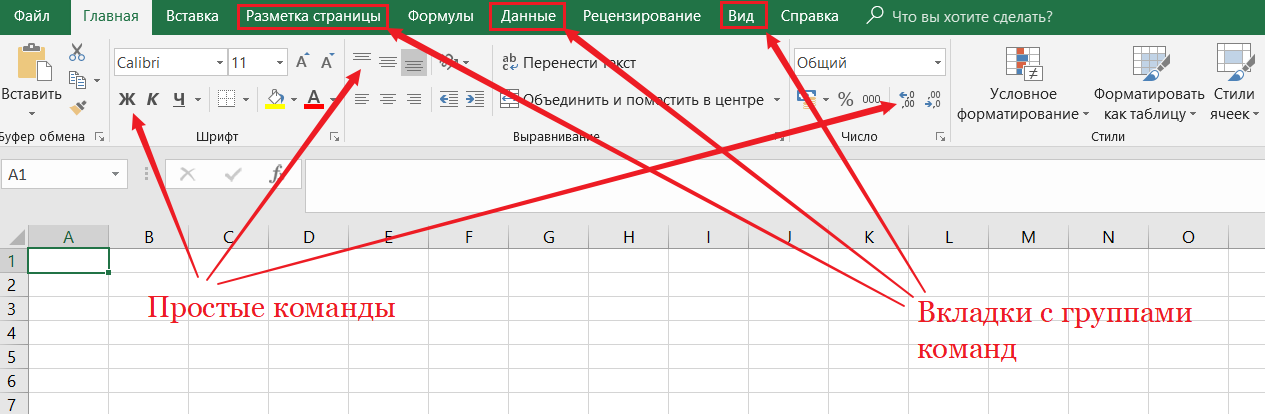Open the Общий number format dropdown
Screen dimensions: 1265x414
[868, 63]
